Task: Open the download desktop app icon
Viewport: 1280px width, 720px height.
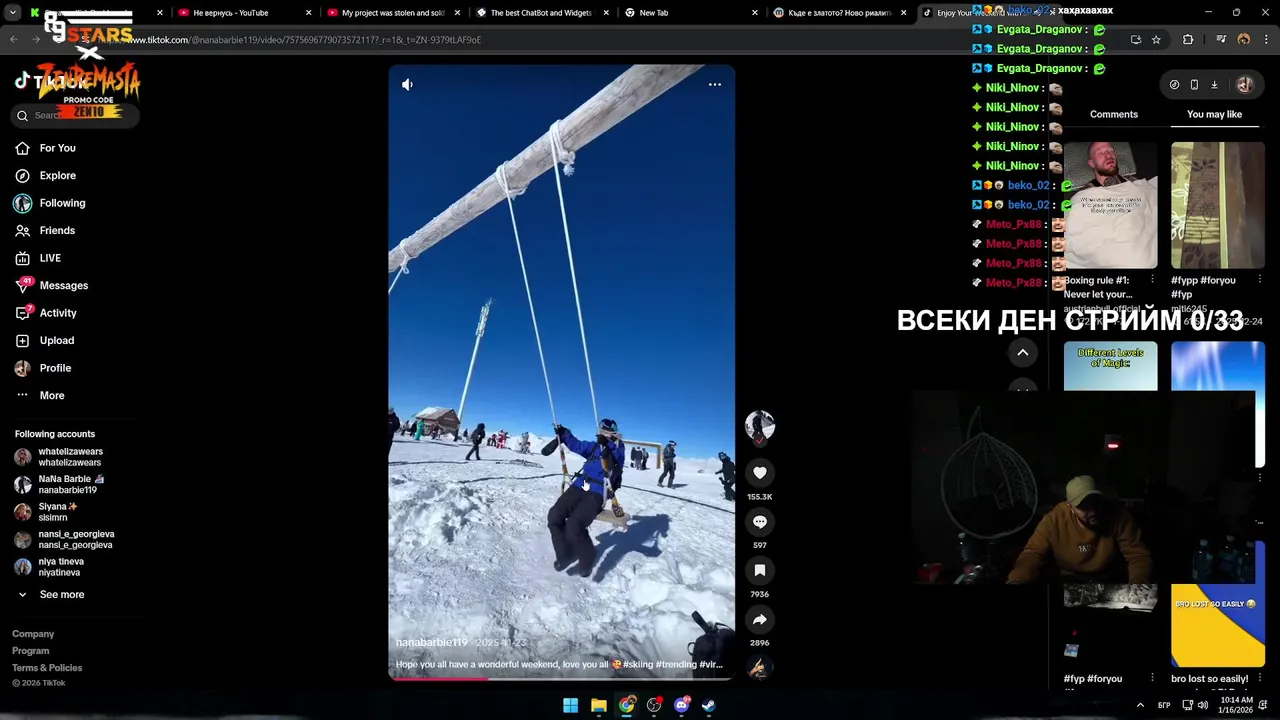Action: tap(1214, 85)
